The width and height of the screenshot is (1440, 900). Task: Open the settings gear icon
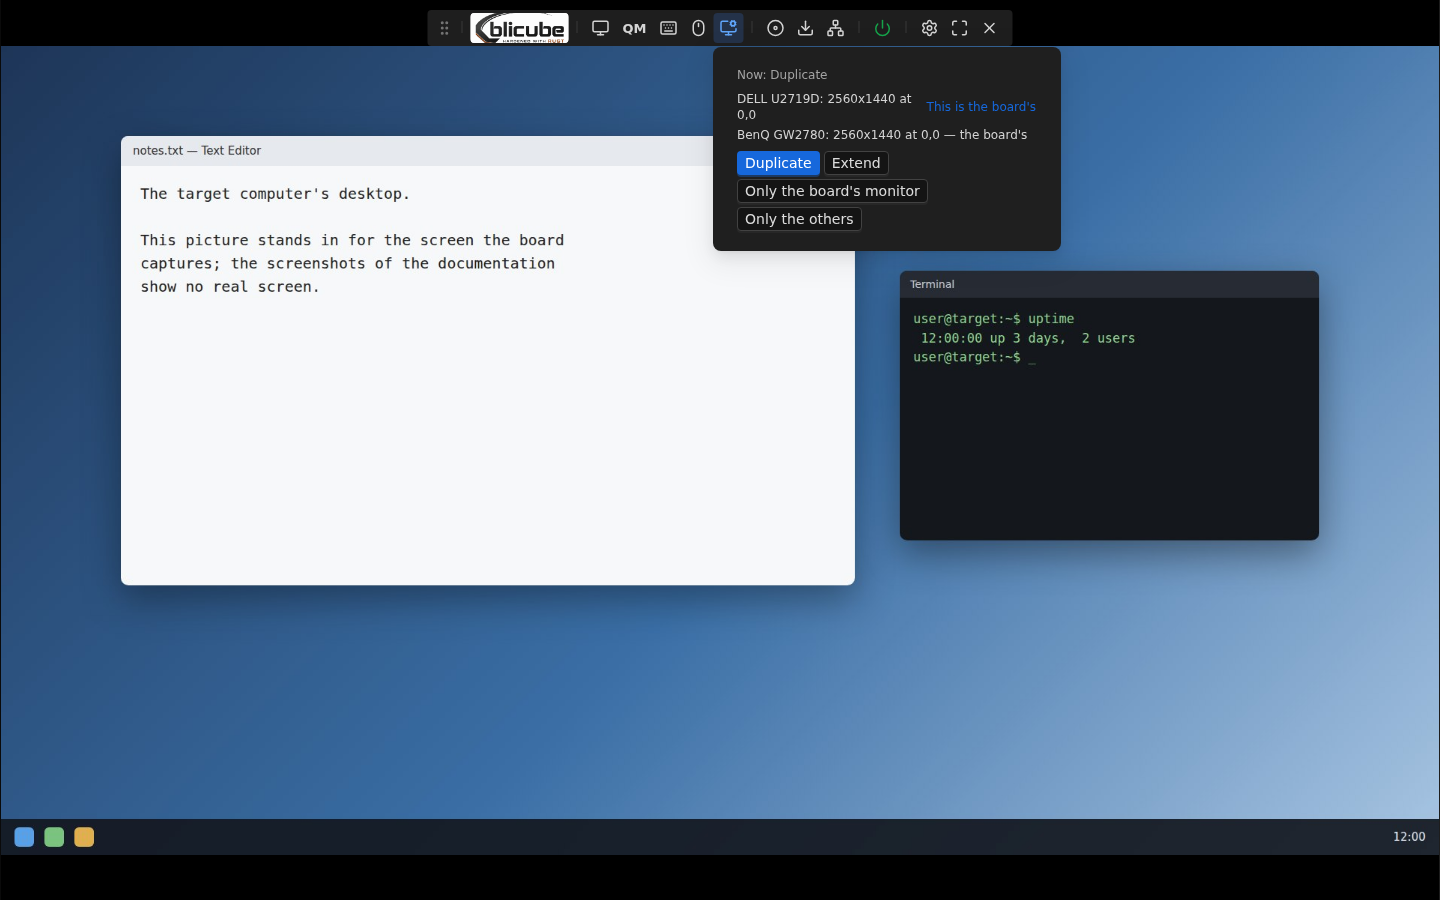(x=929, y=28)
